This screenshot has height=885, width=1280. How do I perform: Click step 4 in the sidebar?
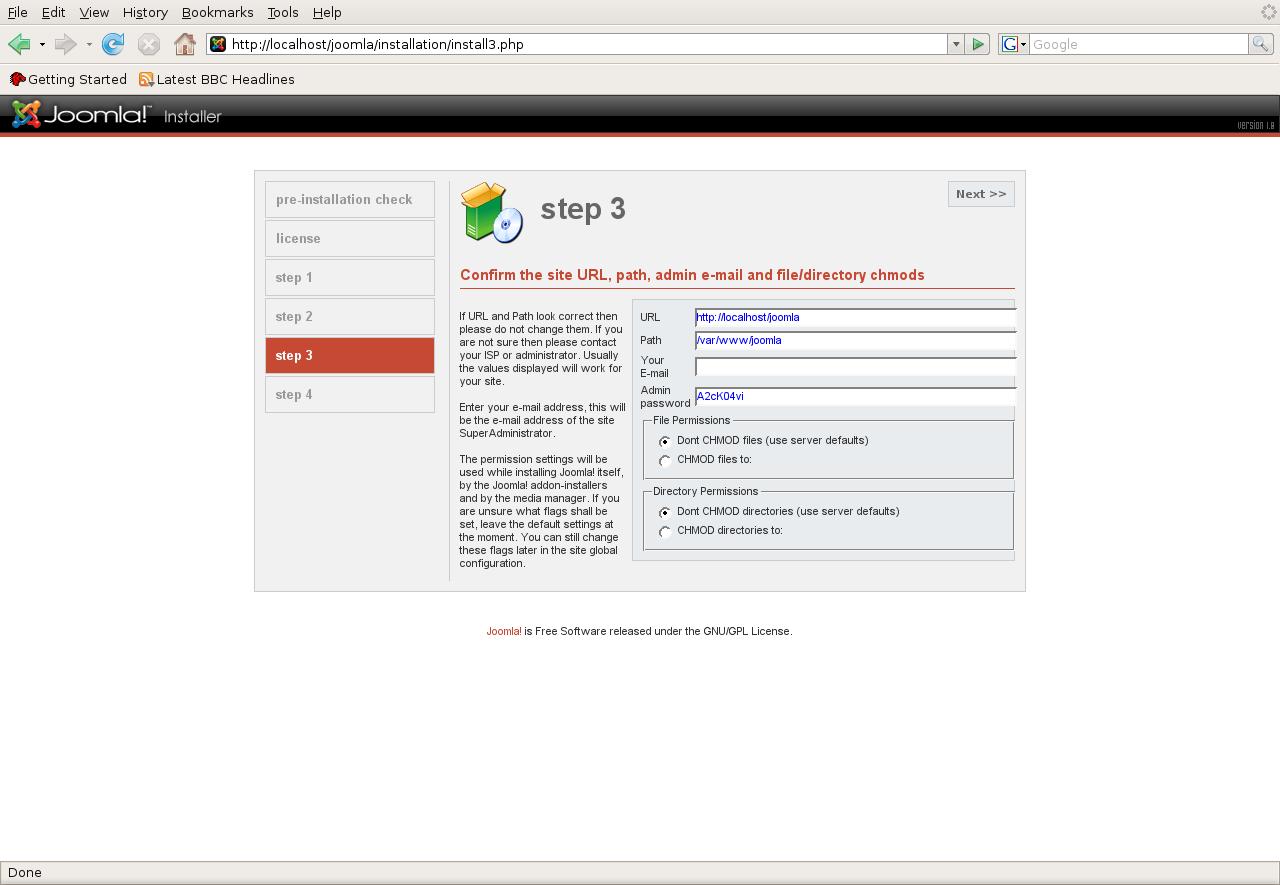(350, 394)
